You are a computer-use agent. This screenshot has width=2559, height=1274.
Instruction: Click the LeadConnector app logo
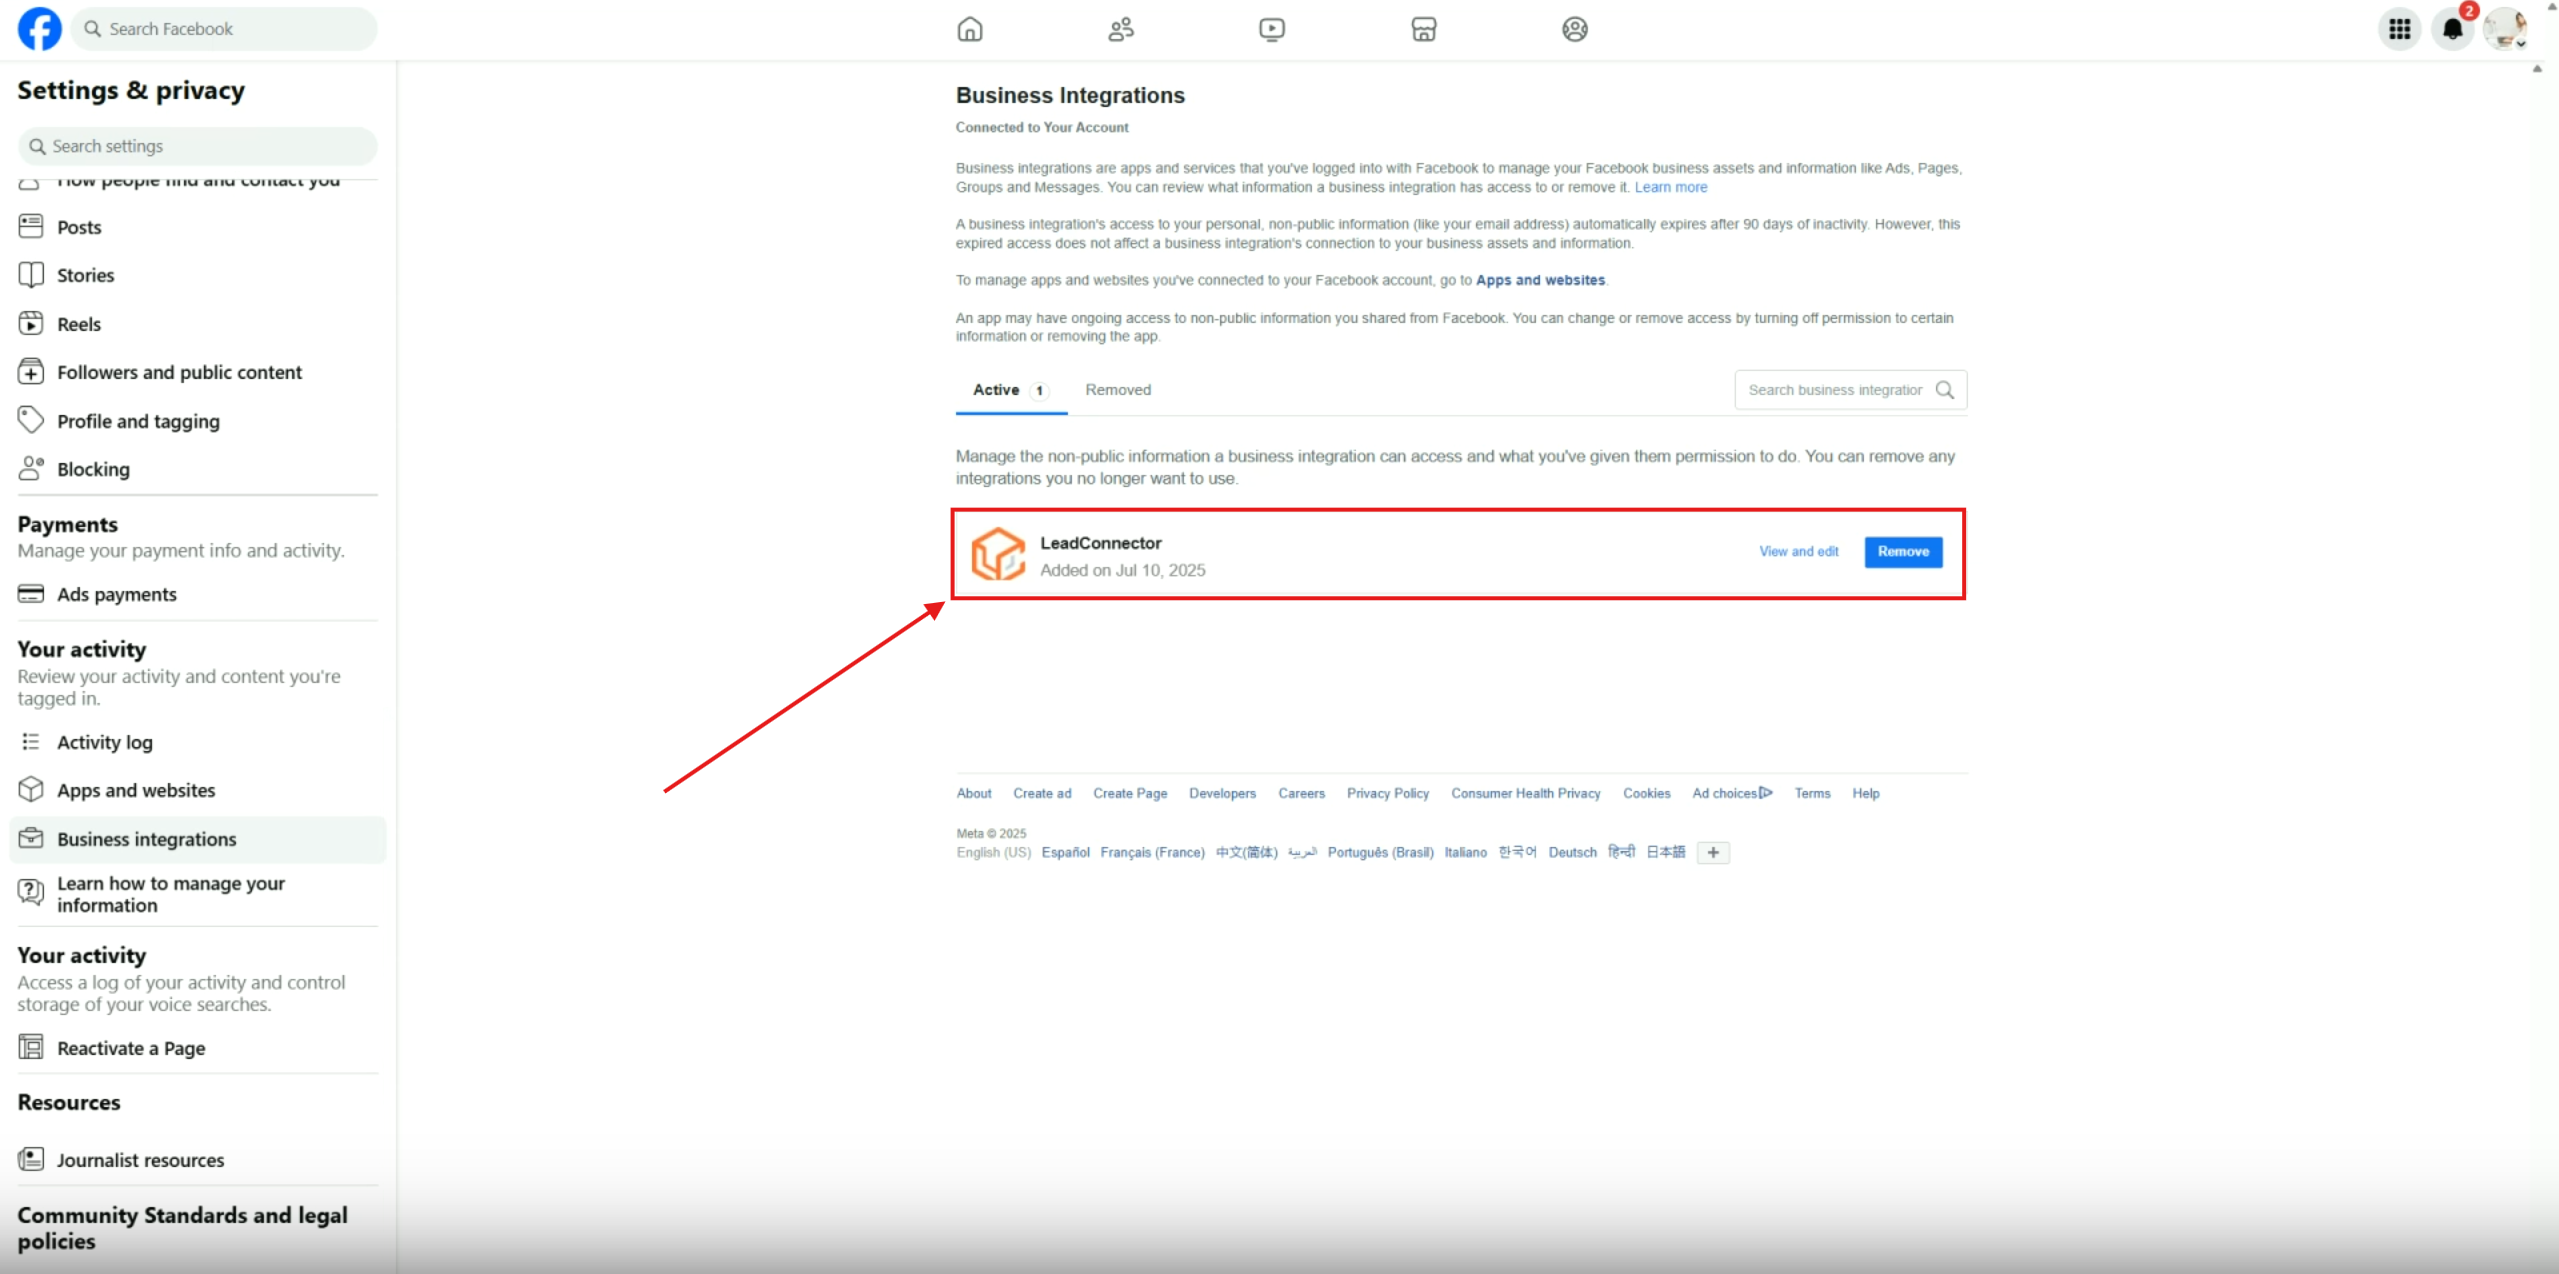[997, 554]
